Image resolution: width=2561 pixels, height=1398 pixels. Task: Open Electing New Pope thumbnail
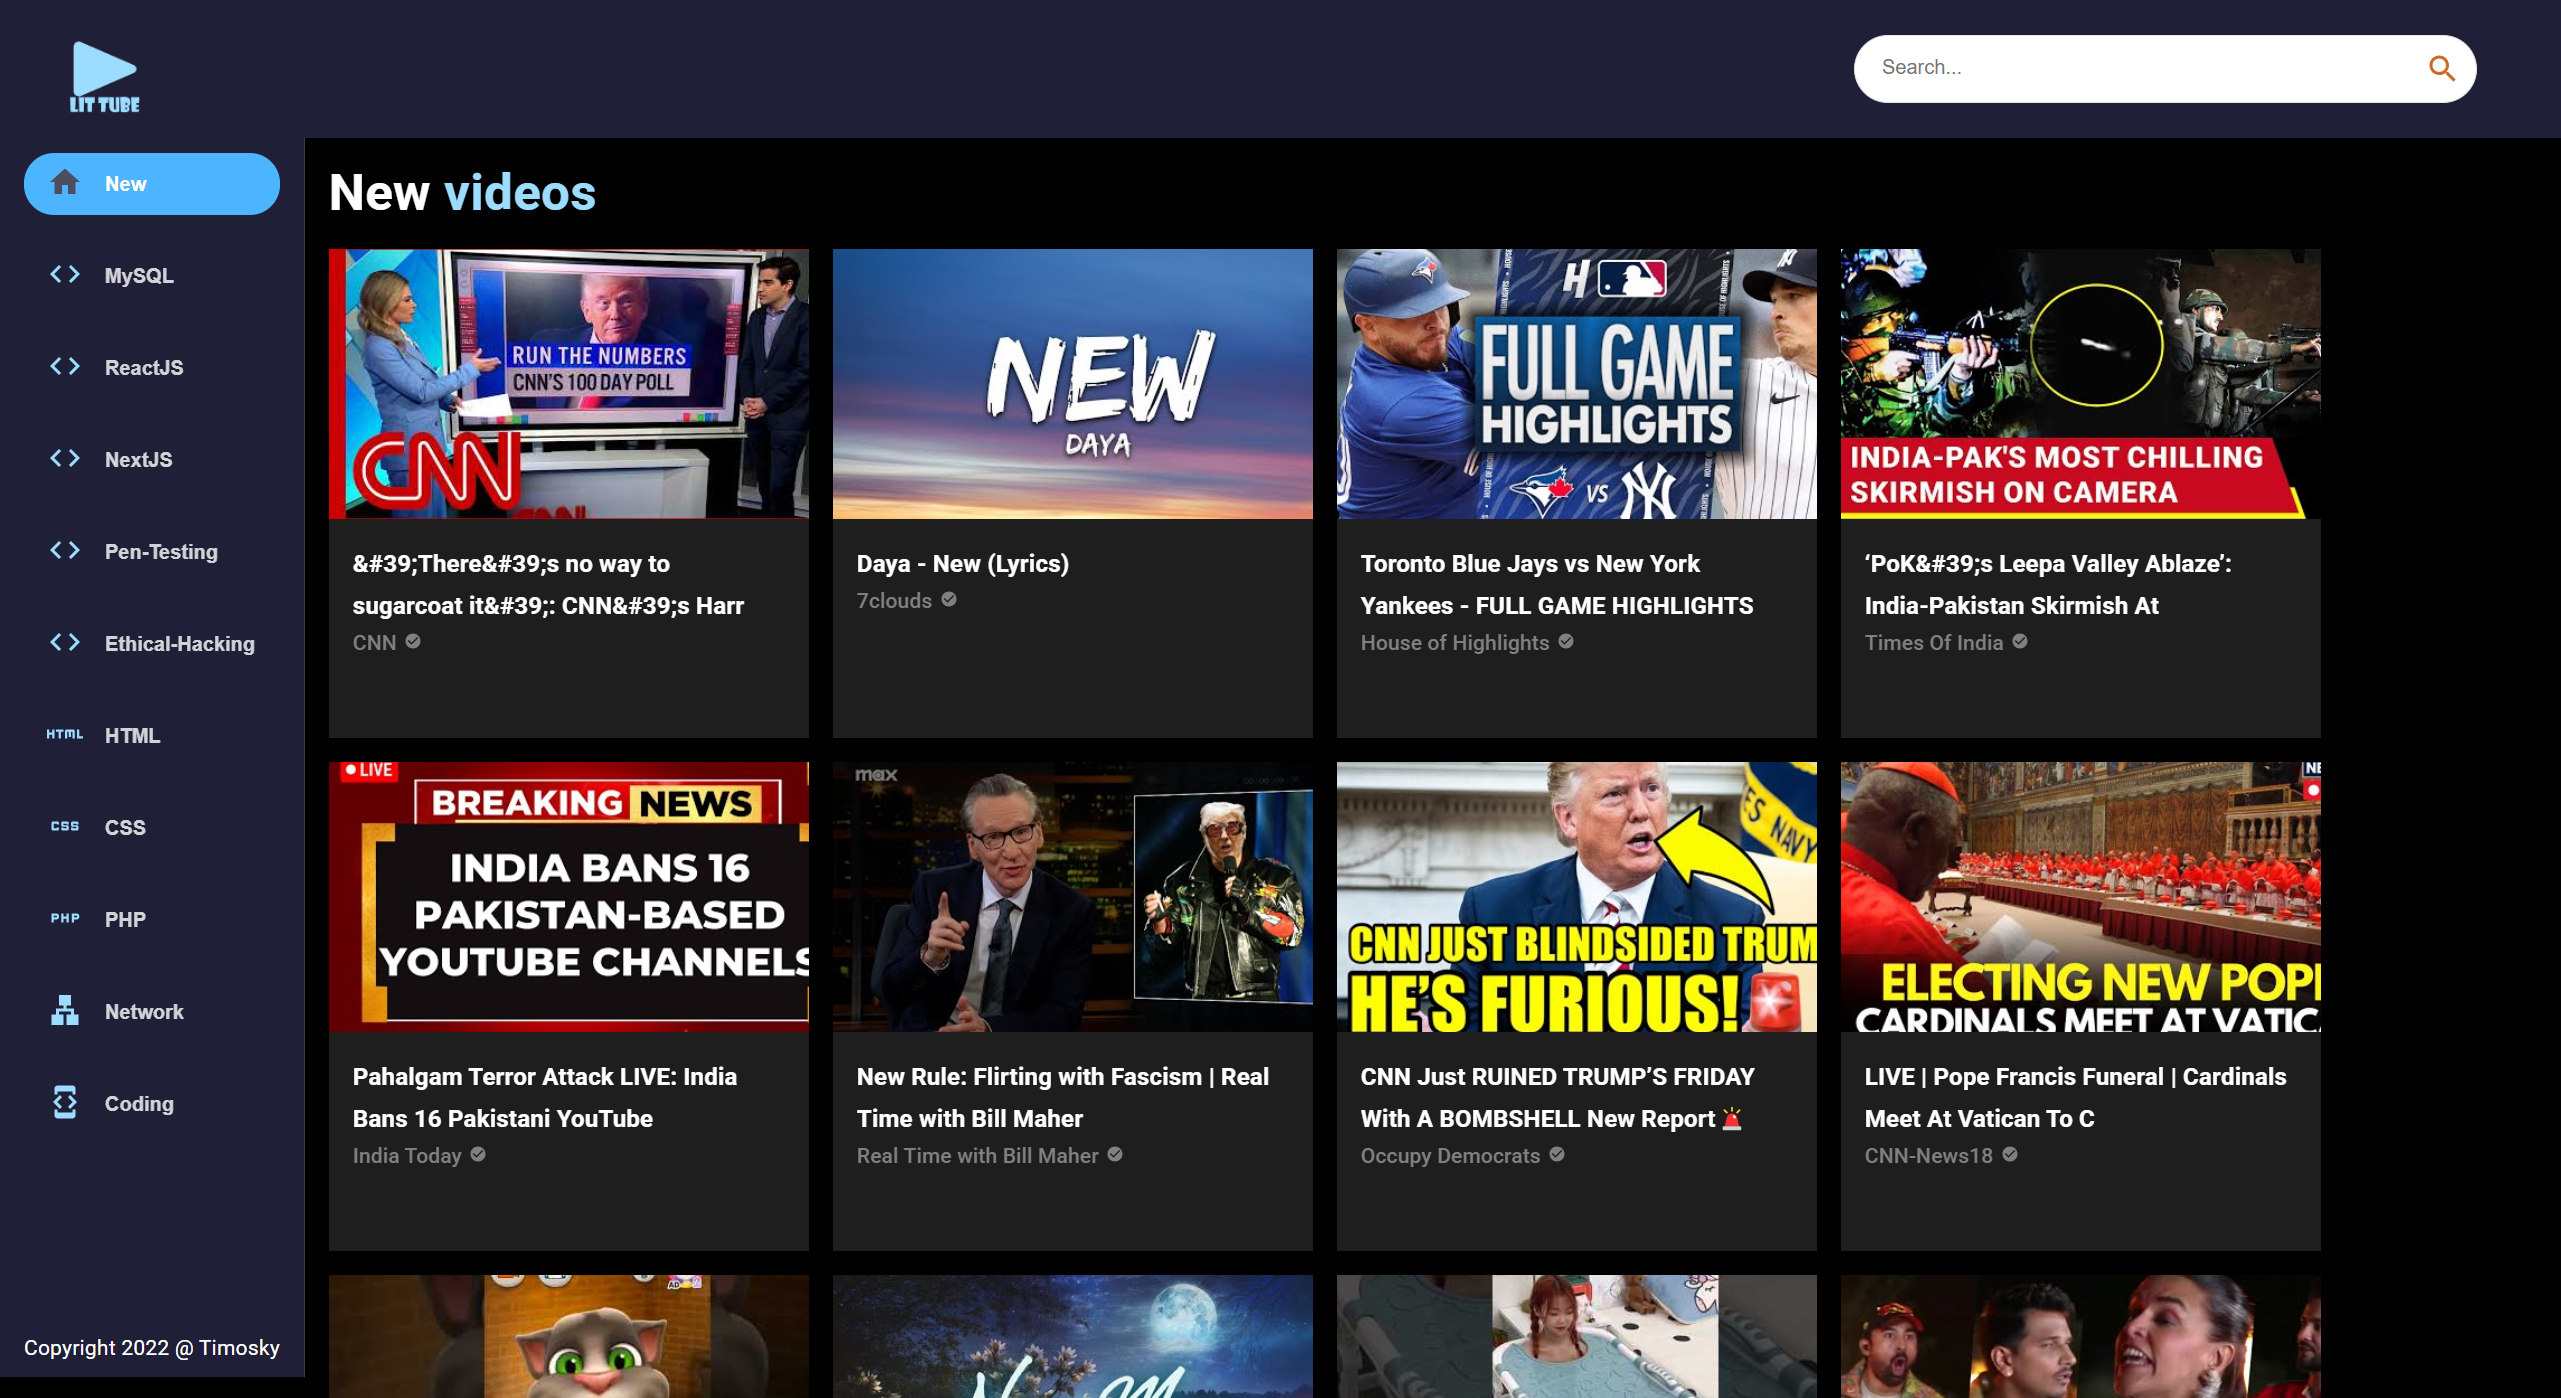pos(2081,897)
